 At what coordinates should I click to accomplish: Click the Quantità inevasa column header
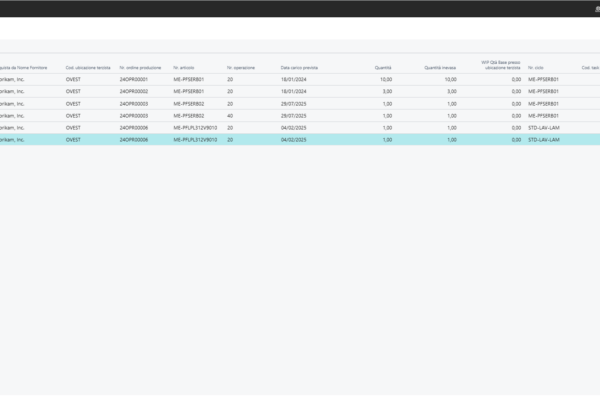tap(440, 68)
